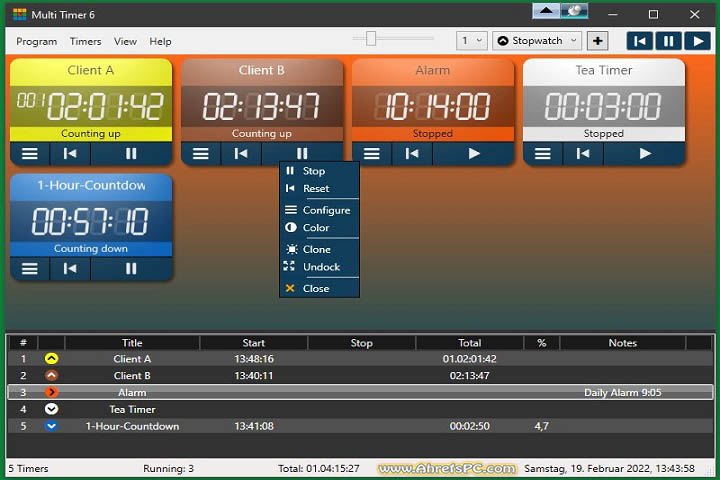Sort the list by Title column
720x480 pixels.
[x=132, y=343]
